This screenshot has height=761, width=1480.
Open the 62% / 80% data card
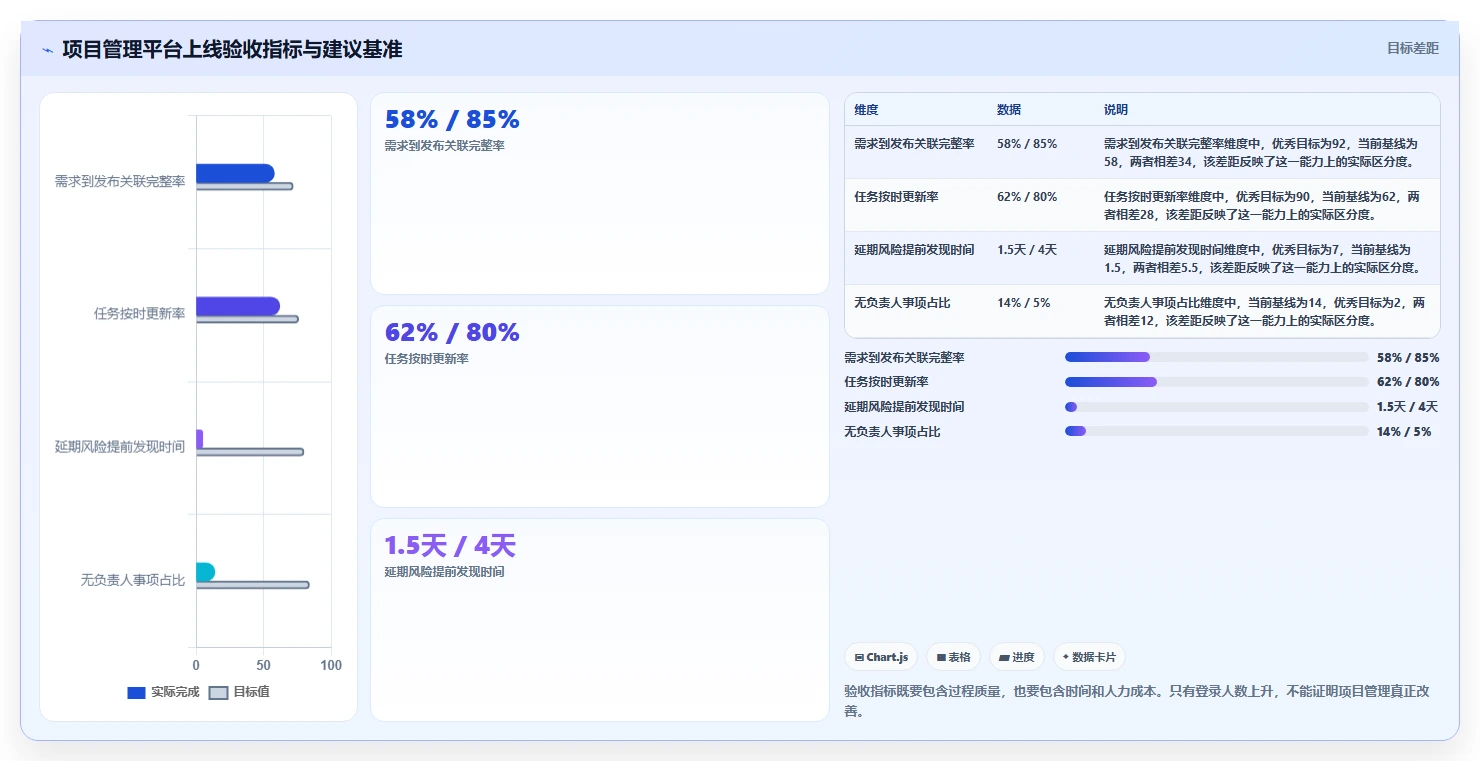coord(600,406)
